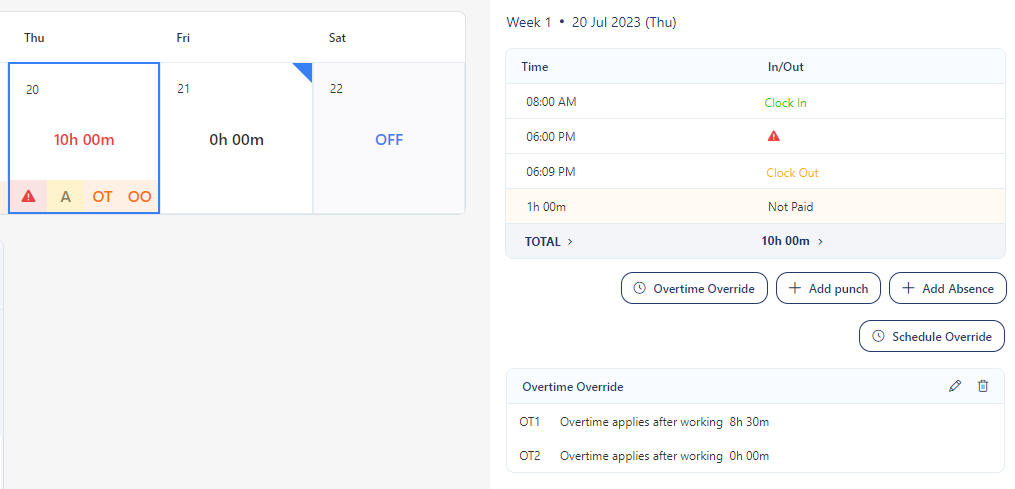Click the A absence badge on Thursday
Image resolution: width=1015 pixels, height=489 pixels.
coord(66,197)
